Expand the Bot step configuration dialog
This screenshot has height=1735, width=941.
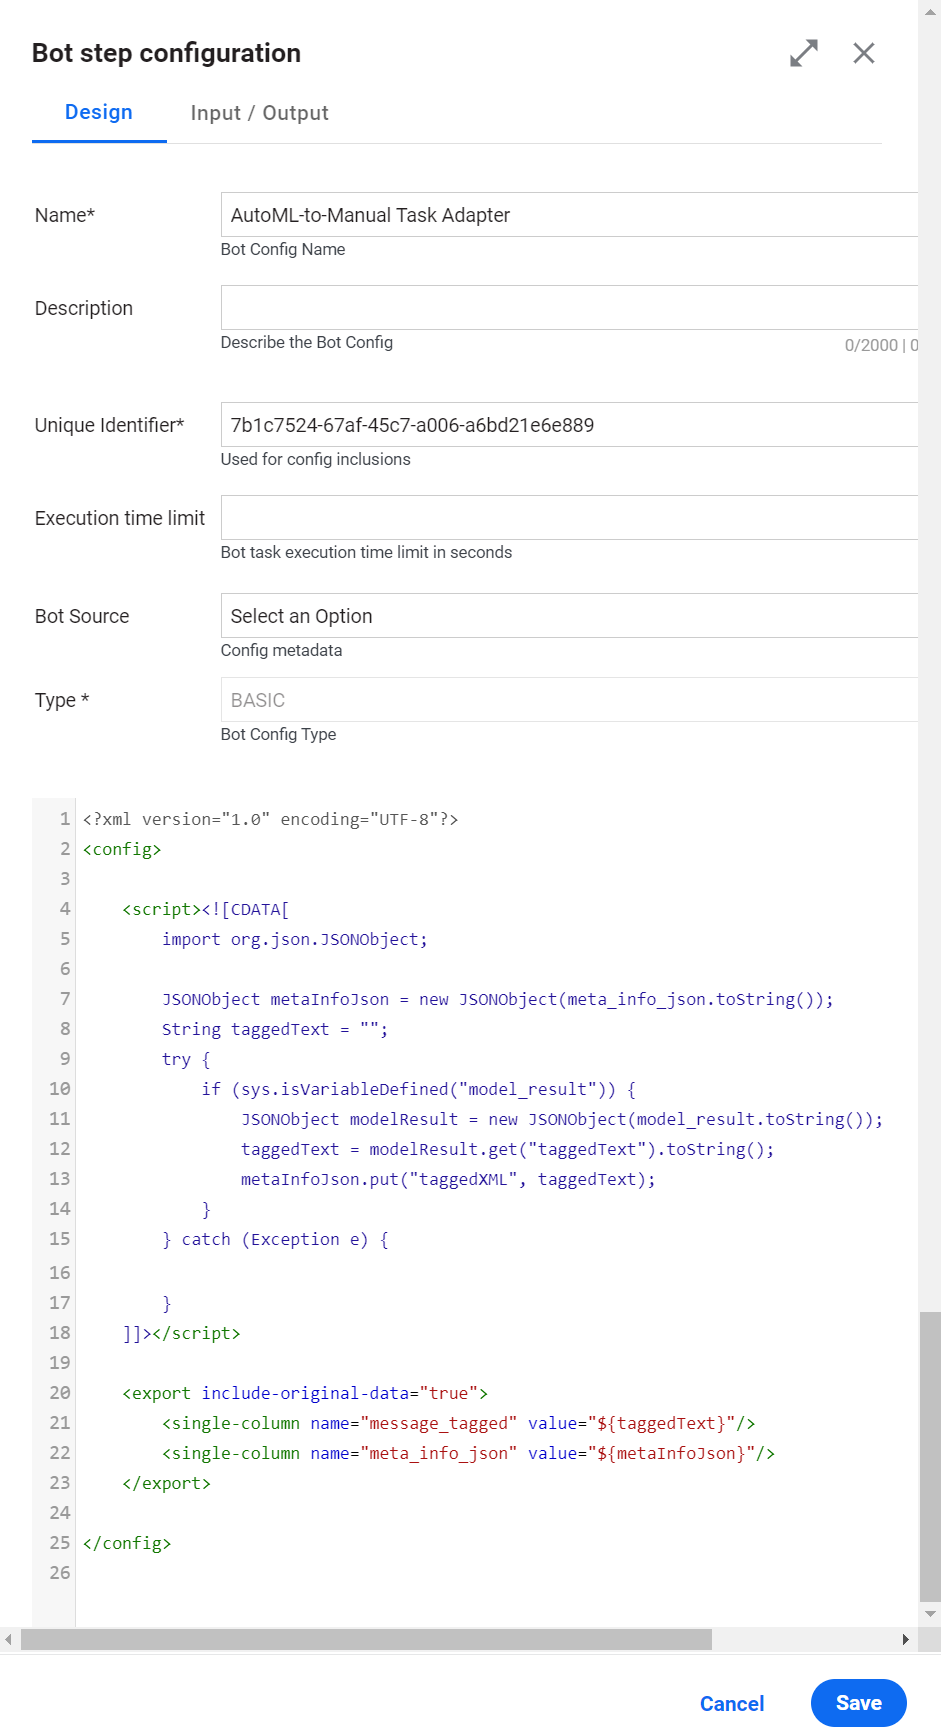tap(804, 53)
